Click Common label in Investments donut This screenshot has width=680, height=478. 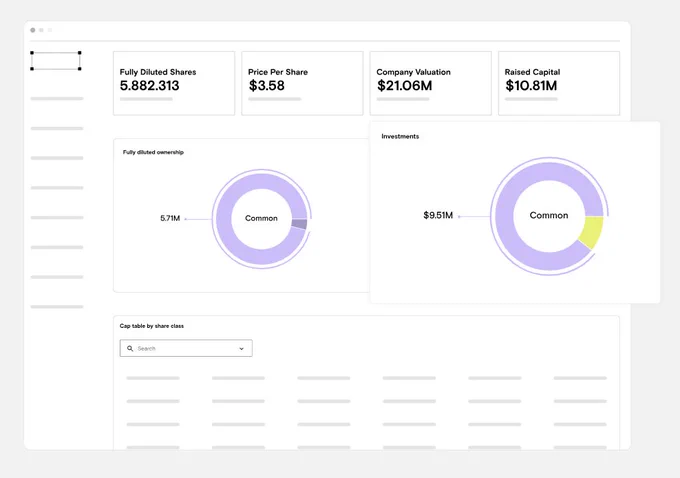click(x=549, y=215)
